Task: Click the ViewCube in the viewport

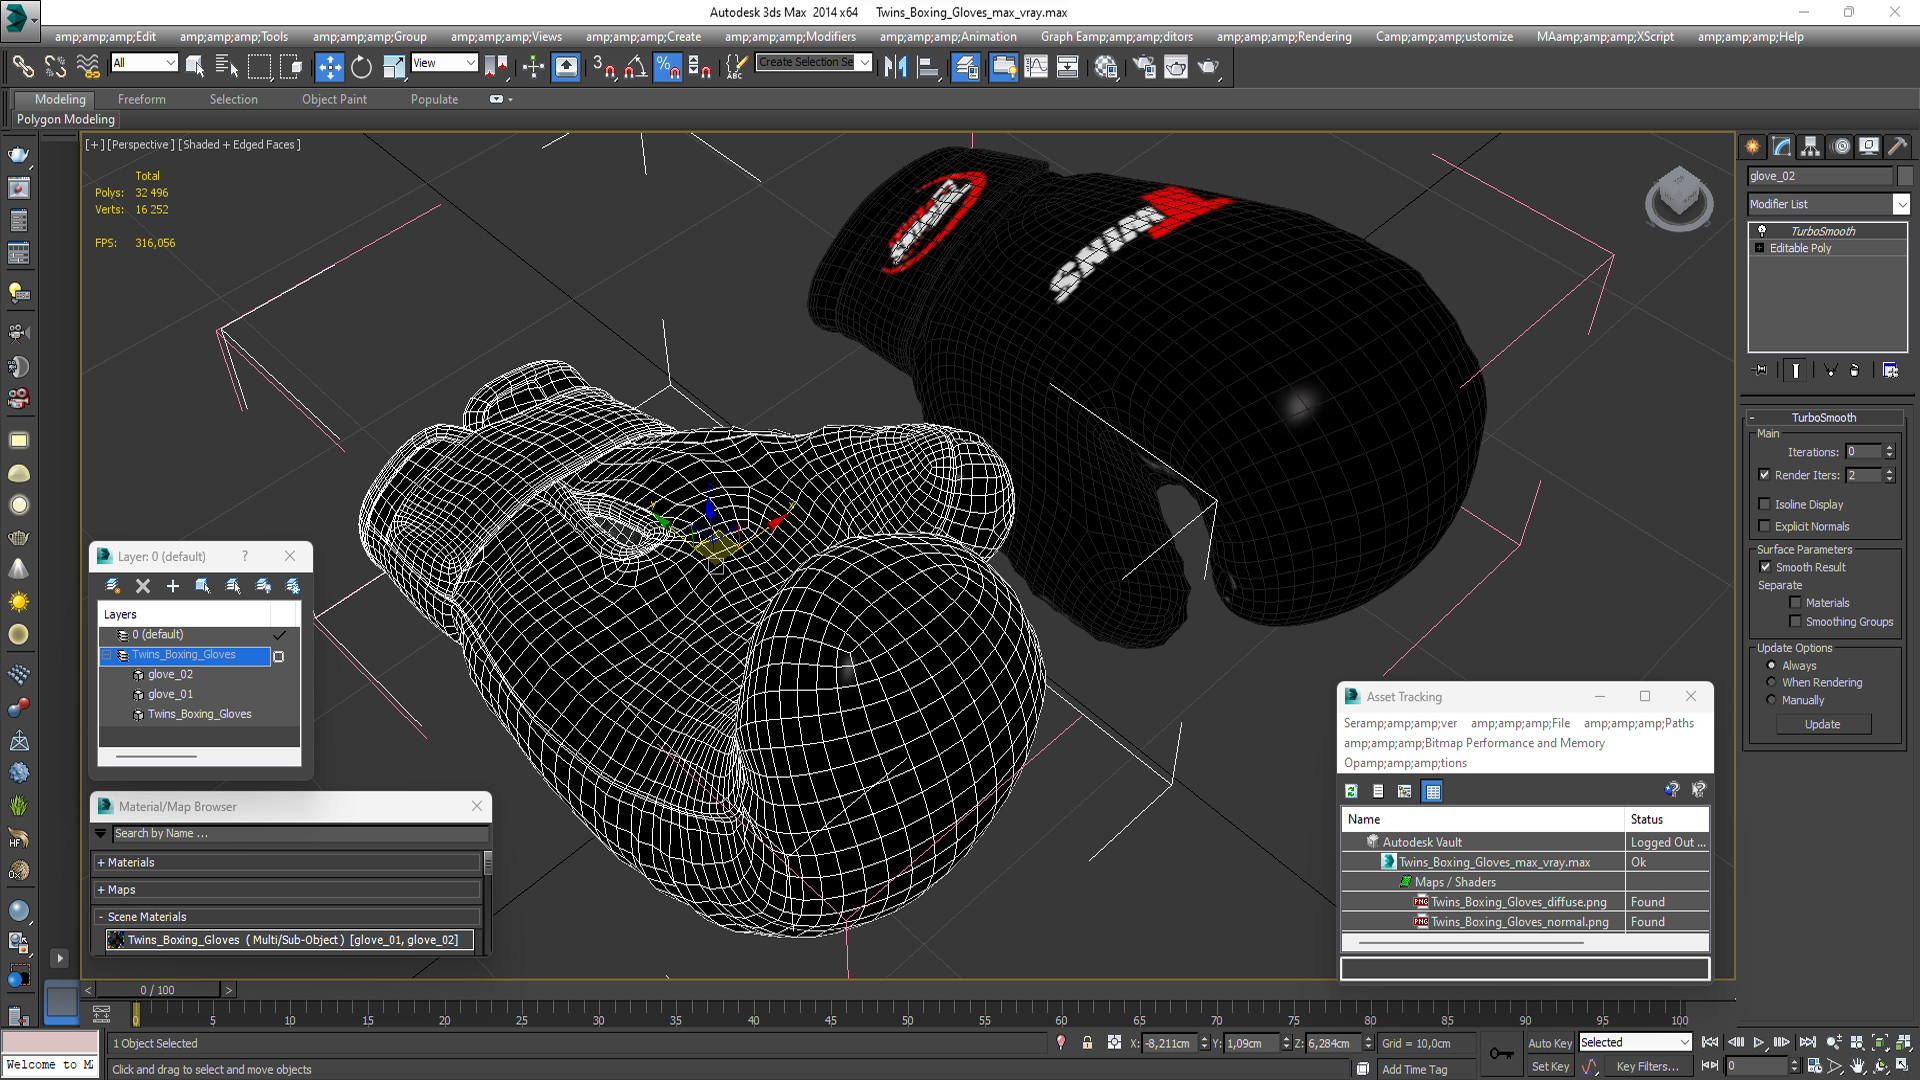Action: click(1679, 197)
